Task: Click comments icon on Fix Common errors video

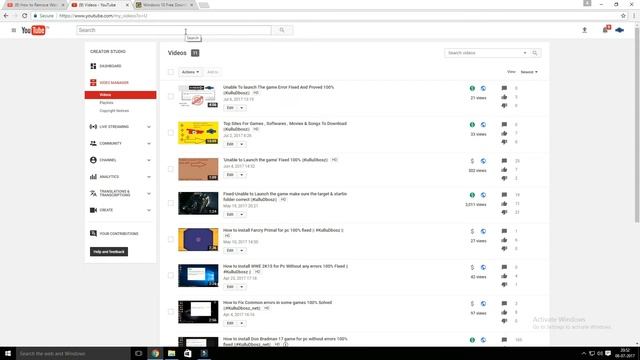Action: [x=504, y=303]
